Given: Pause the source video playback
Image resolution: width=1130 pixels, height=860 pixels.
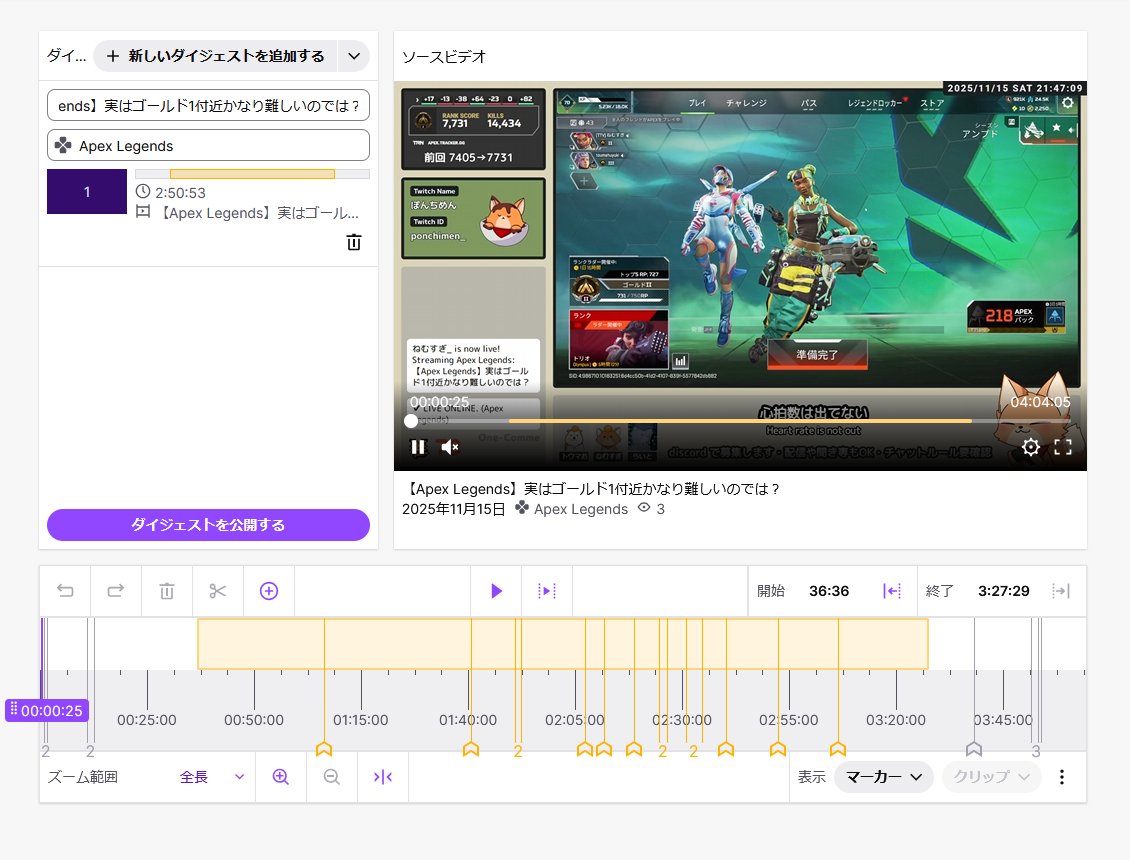Looking at the screenshot, I should tap(418, 447).
